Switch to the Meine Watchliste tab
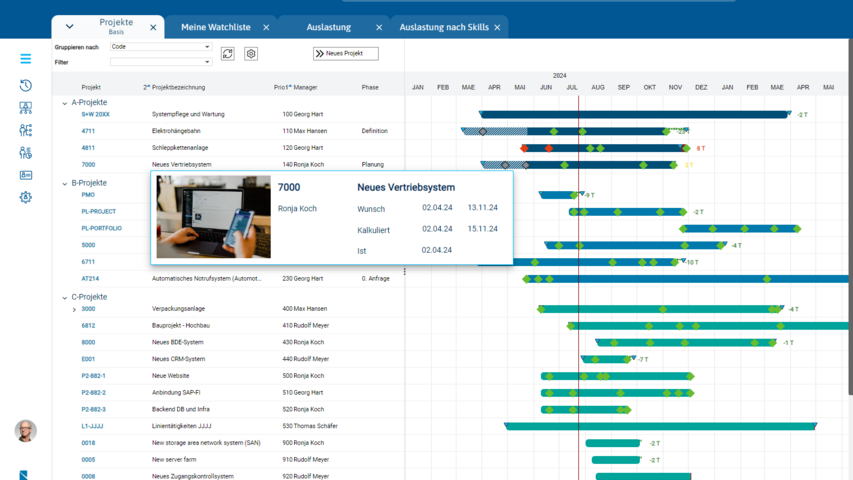Viewport: 853px width, 480px height. tap(215, 28)
